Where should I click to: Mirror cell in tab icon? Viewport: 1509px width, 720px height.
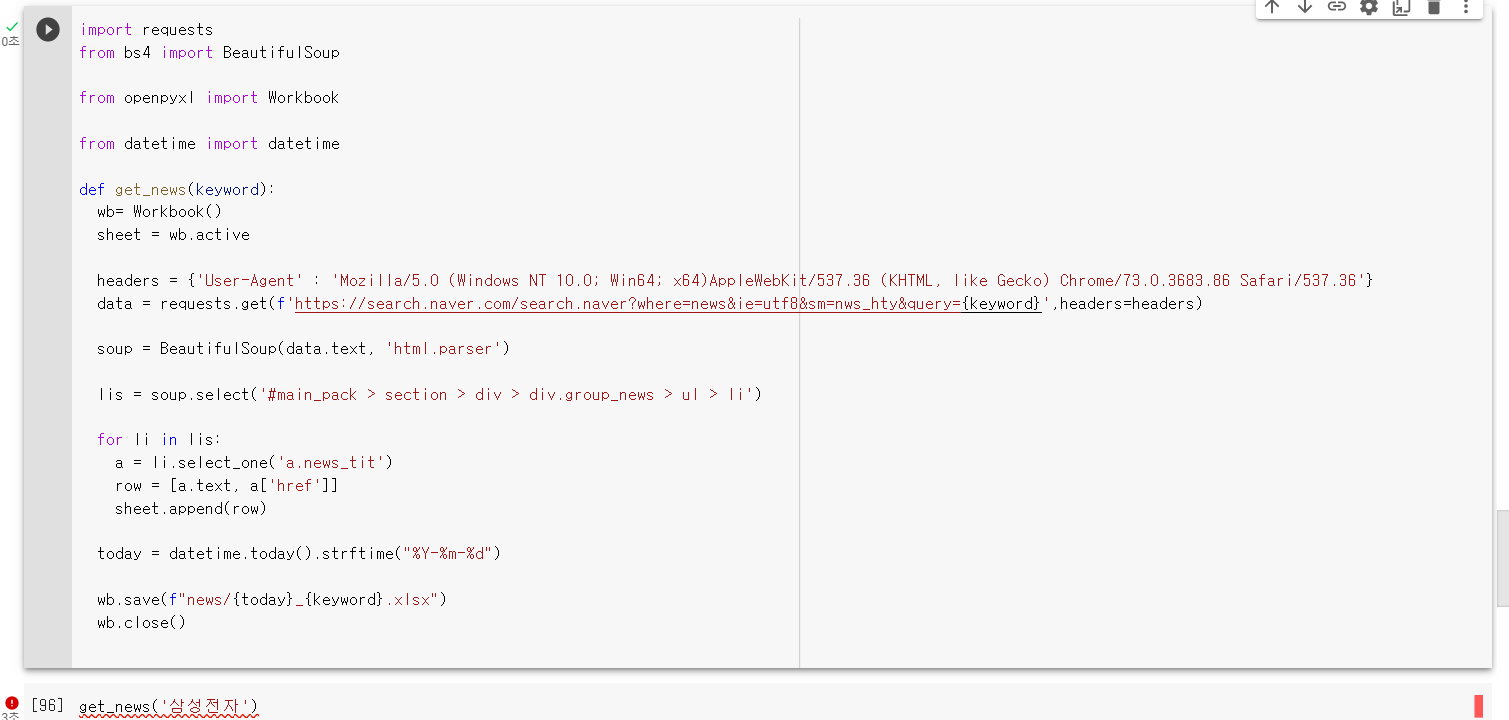tap(1401, 7)
